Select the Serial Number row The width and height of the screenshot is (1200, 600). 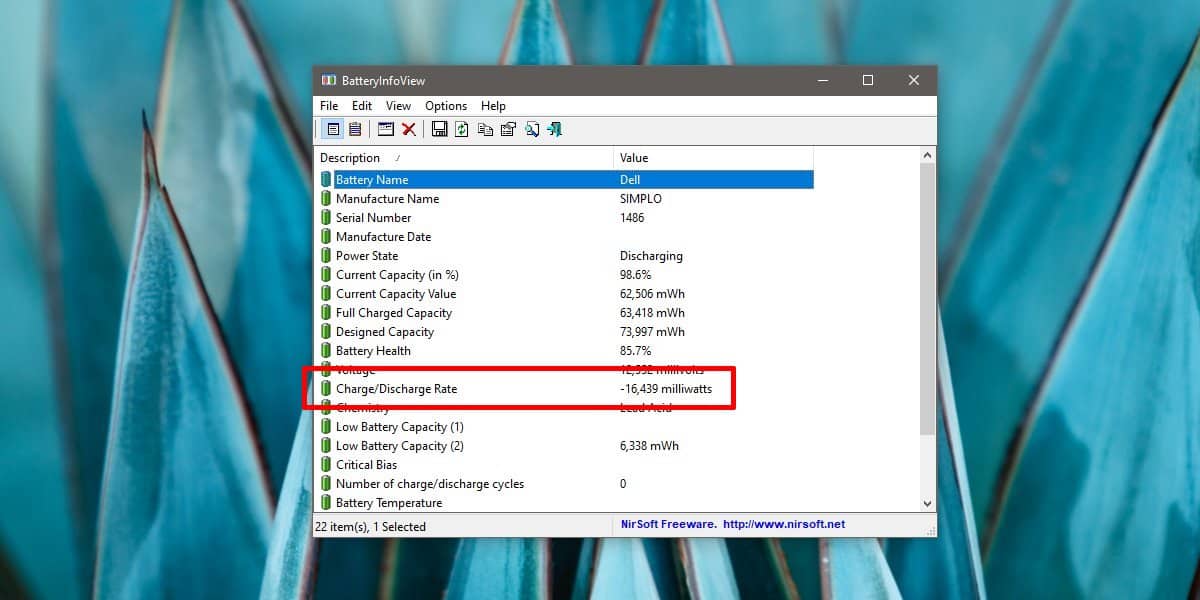[564, 218]
